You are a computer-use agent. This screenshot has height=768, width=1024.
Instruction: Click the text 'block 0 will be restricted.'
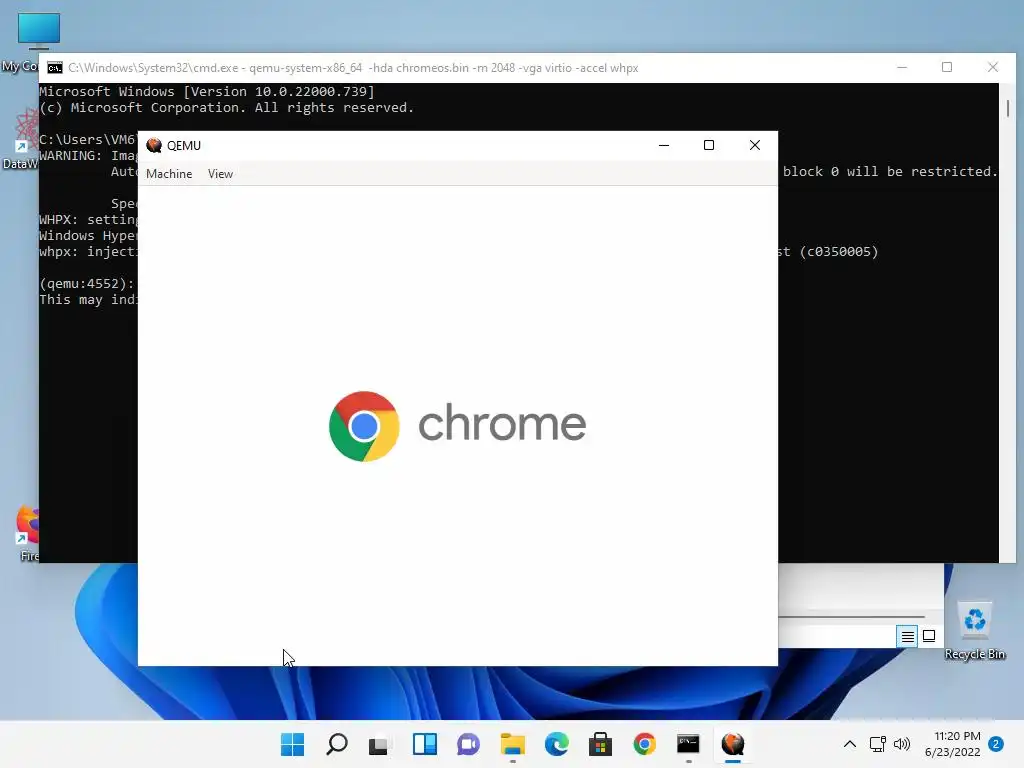[890, 171]
